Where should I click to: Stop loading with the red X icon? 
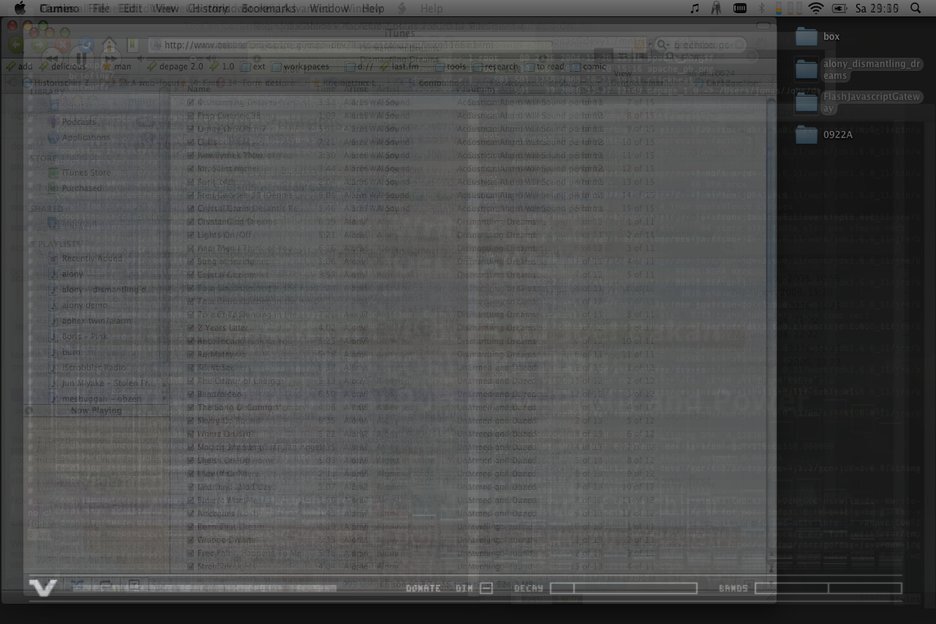pyautogui.click(x=62, y=45)
